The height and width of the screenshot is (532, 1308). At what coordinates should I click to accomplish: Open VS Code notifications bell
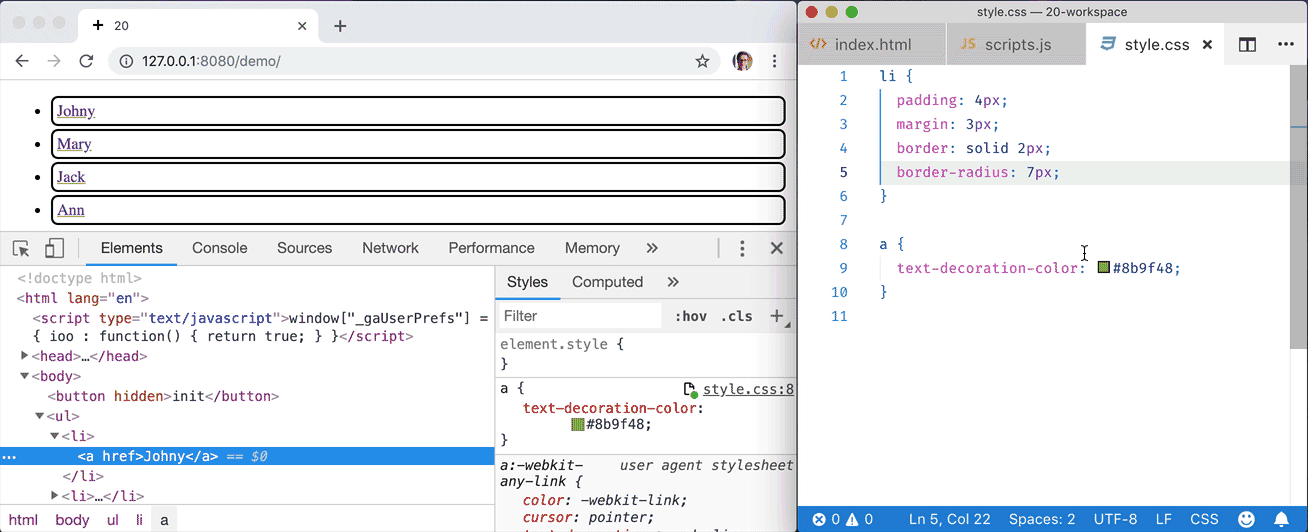pos(1281,520)
